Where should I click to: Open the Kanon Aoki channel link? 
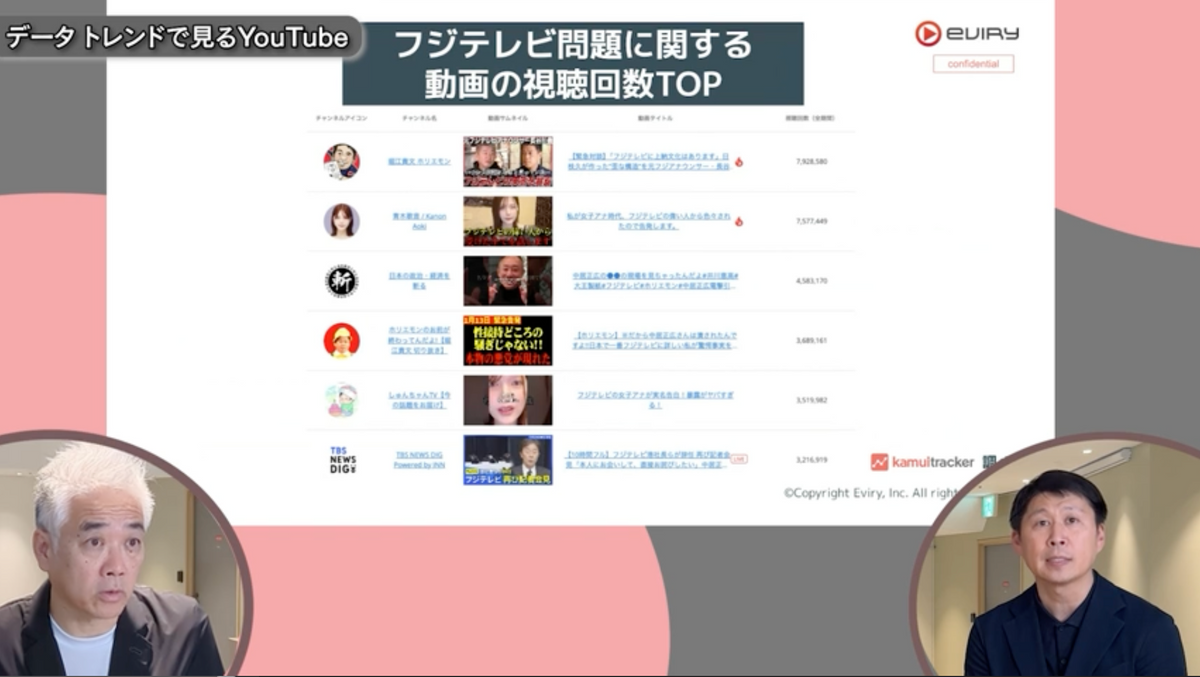tap(419, 221)
